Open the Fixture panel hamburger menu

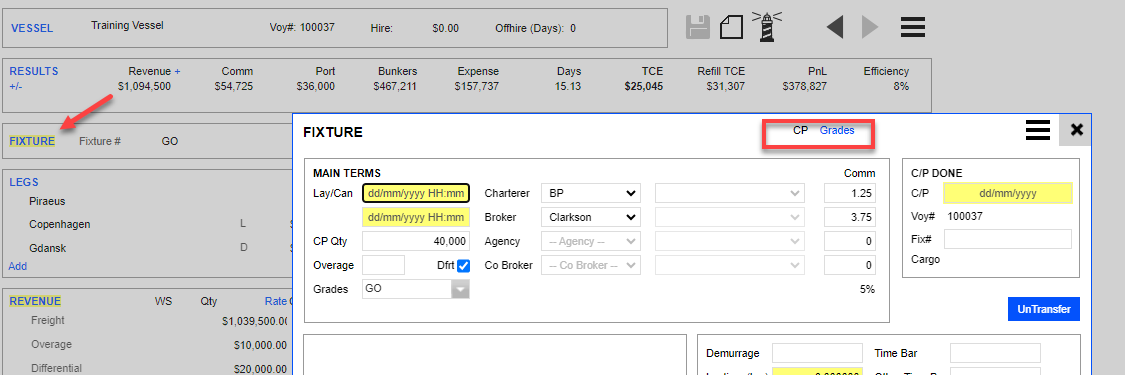(x=1037, y=130)
